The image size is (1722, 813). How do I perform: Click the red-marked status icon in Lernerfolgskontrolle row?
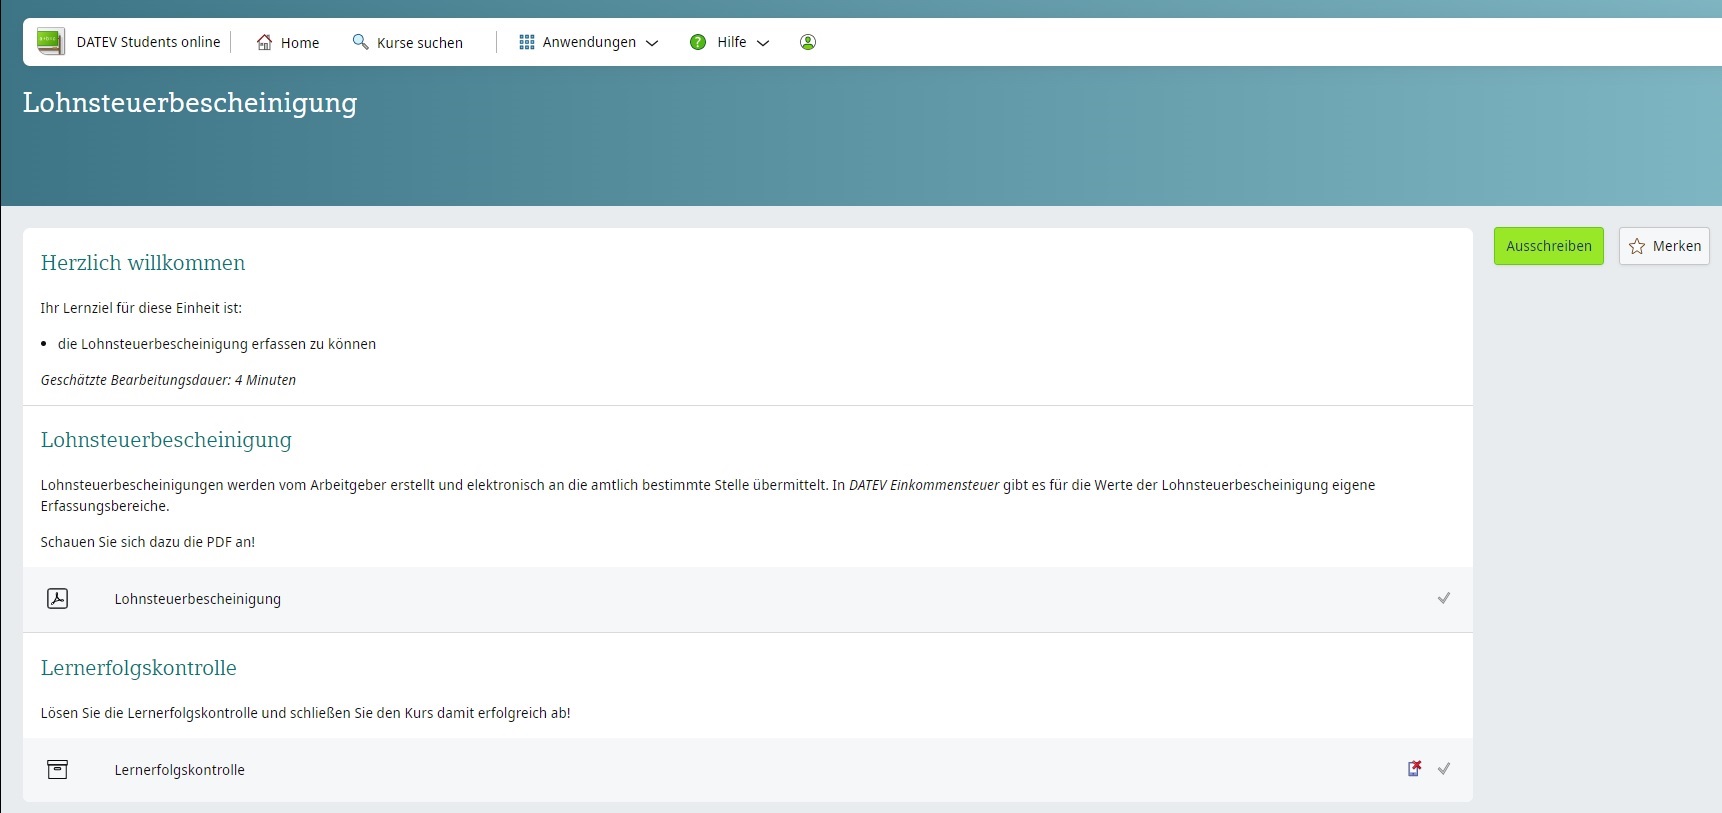click(x=1414, y=768)
